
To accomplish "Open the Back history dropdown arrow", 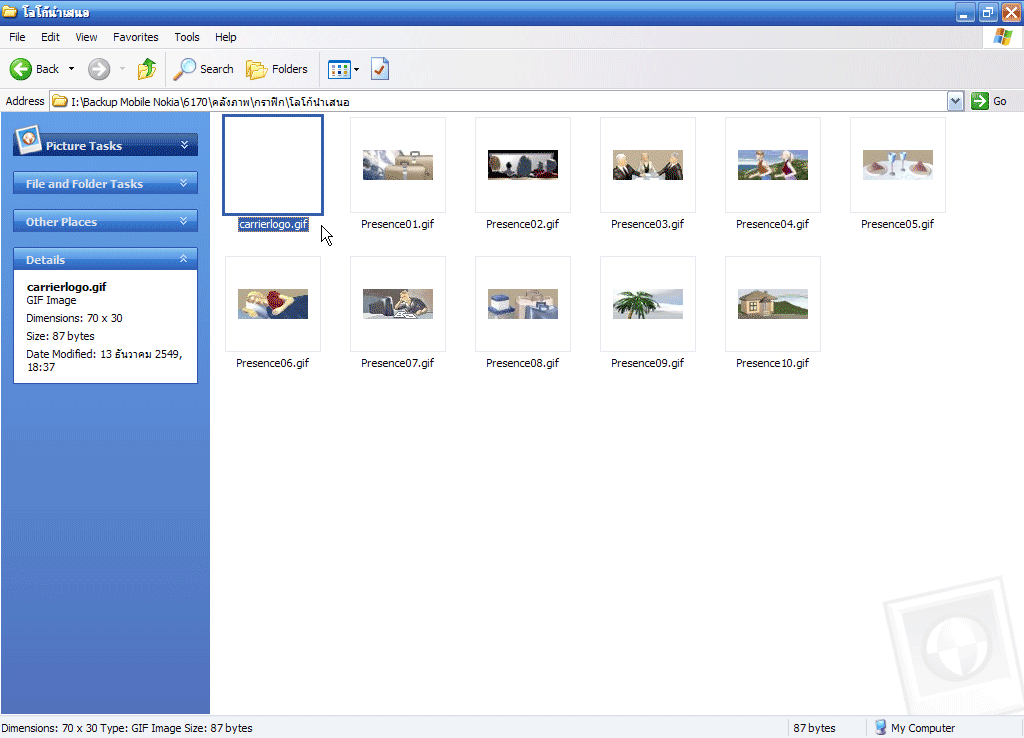I will pos(71,69).
